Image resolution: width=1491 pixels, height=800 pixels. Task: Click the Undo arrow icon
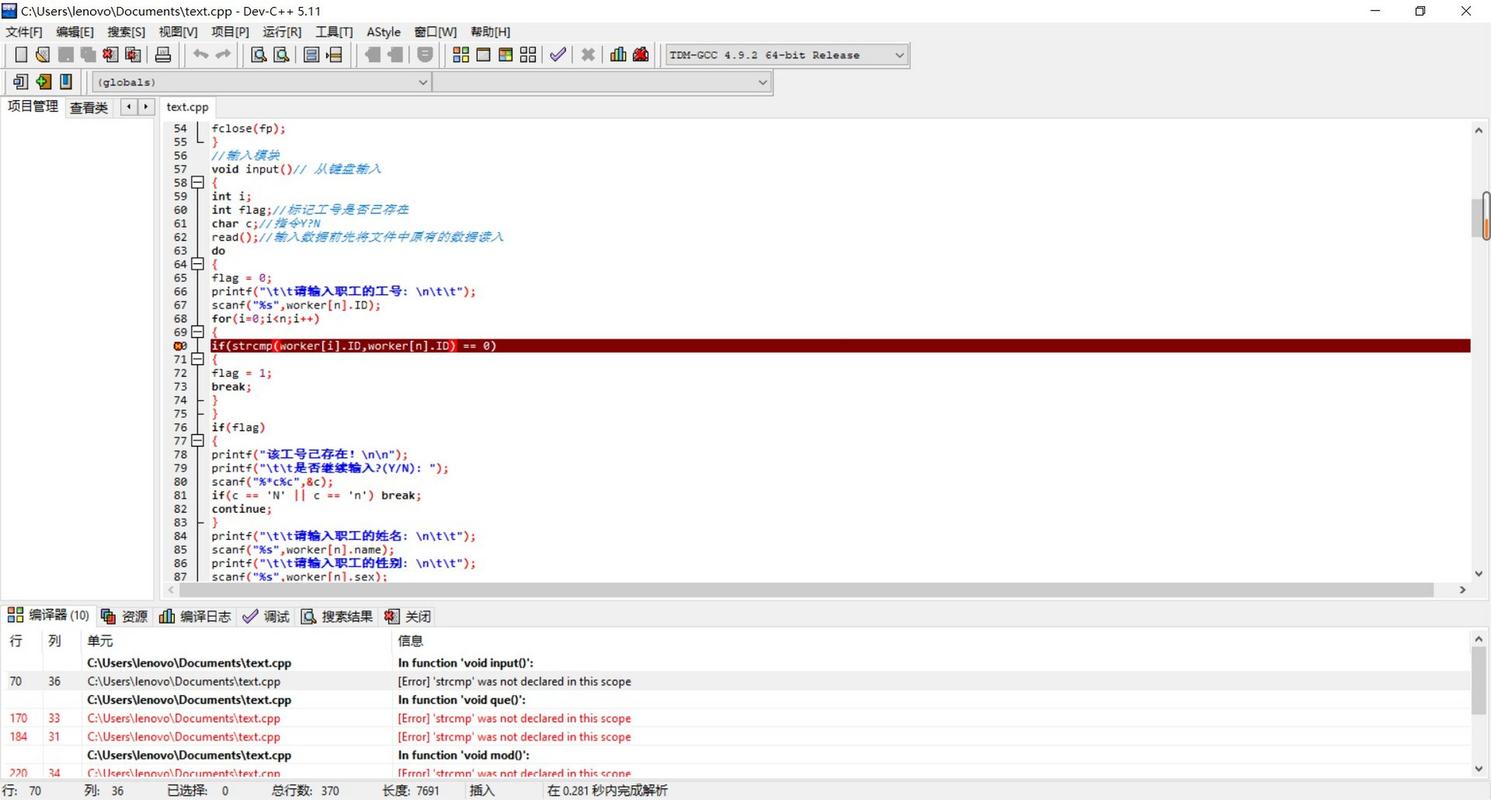[x=200, y=55]
